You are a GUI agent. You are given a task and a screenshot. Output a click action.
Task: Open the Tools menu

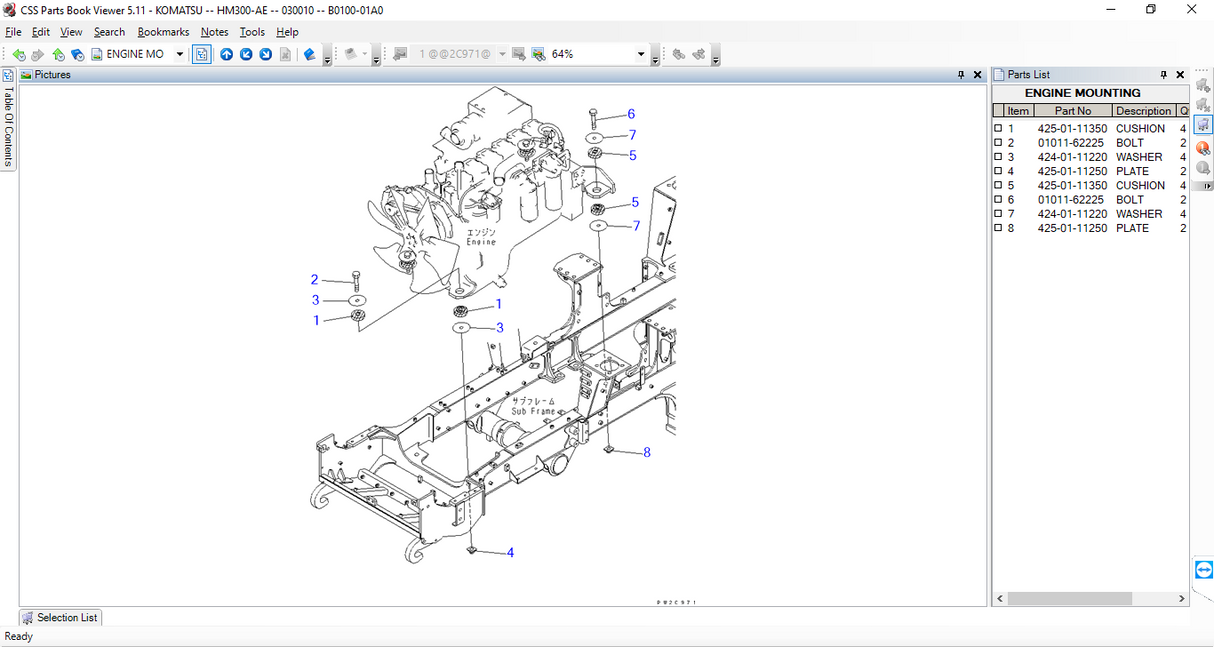(x=252, y=32)
